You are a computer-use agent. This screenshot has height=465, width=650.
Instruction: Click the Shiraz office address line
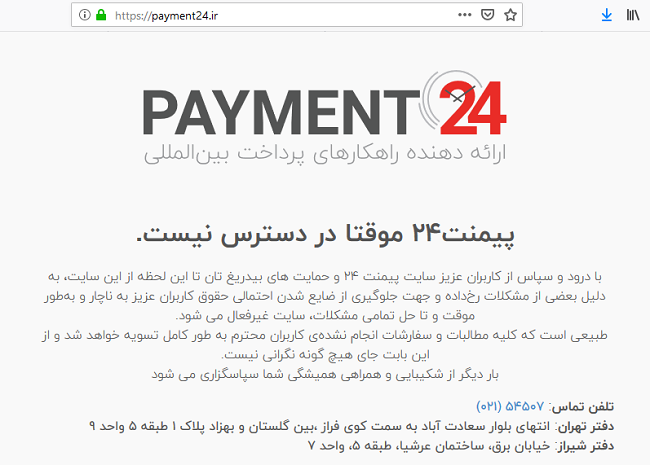click(429, 446)
